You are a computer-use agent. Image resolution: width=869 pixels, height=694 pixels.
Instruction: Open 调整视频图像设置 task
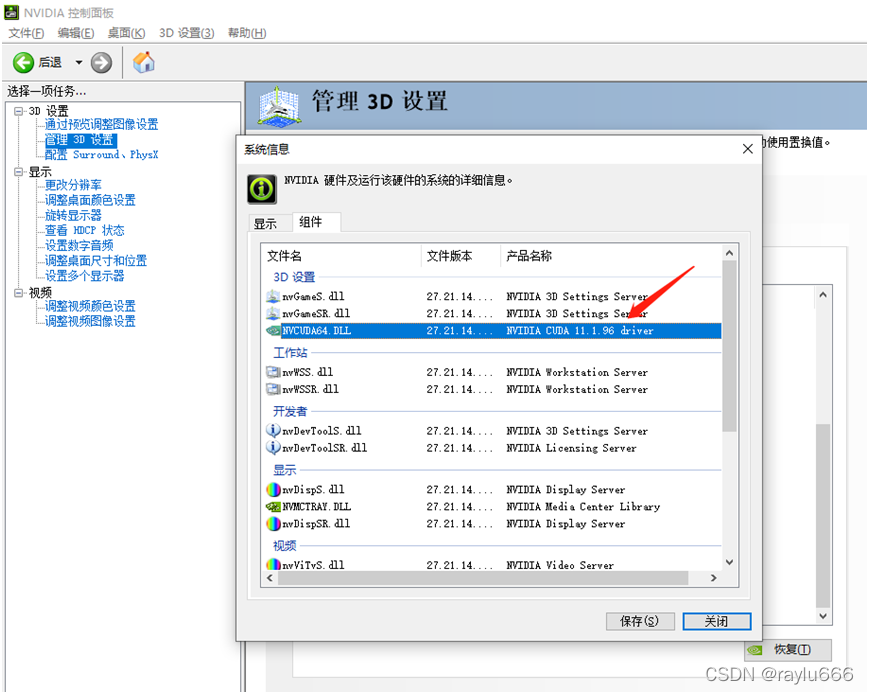90,321
